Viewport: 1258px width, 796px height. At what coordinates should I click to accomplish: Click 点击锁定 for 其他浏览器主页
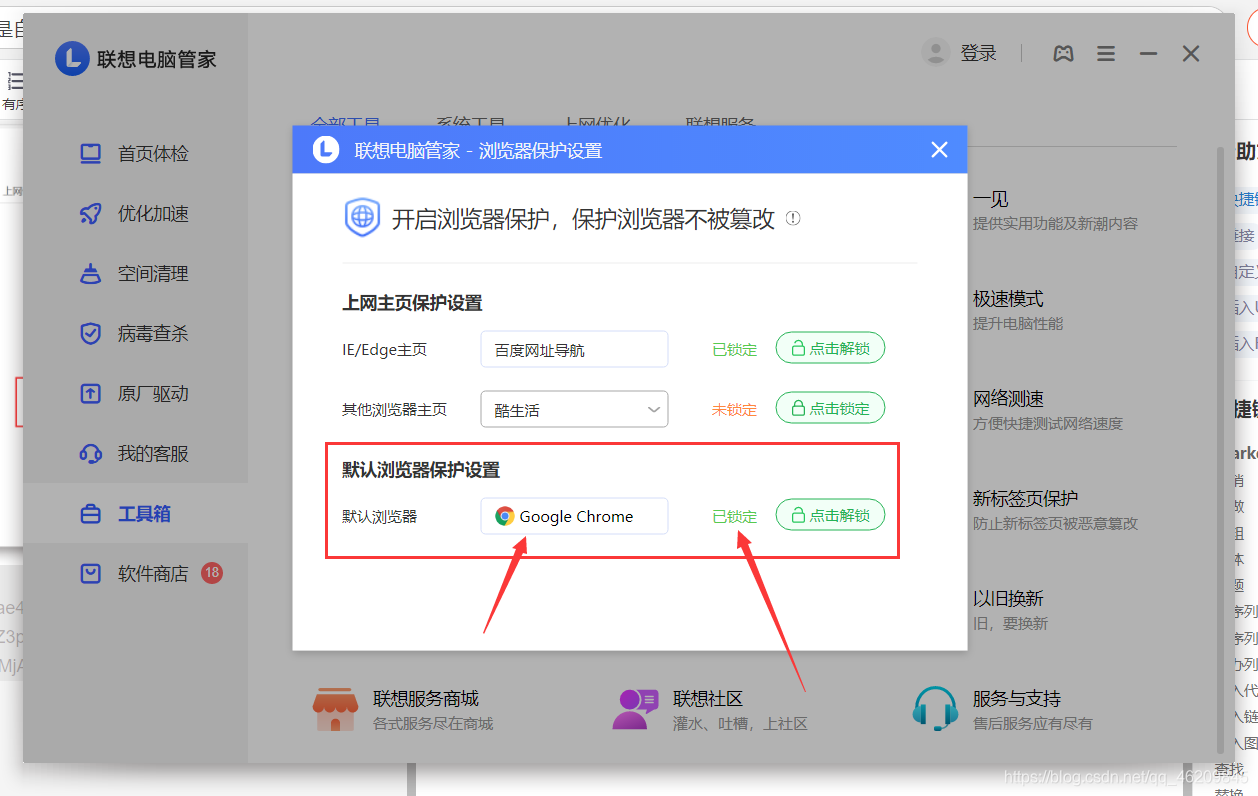coord(830,408)
